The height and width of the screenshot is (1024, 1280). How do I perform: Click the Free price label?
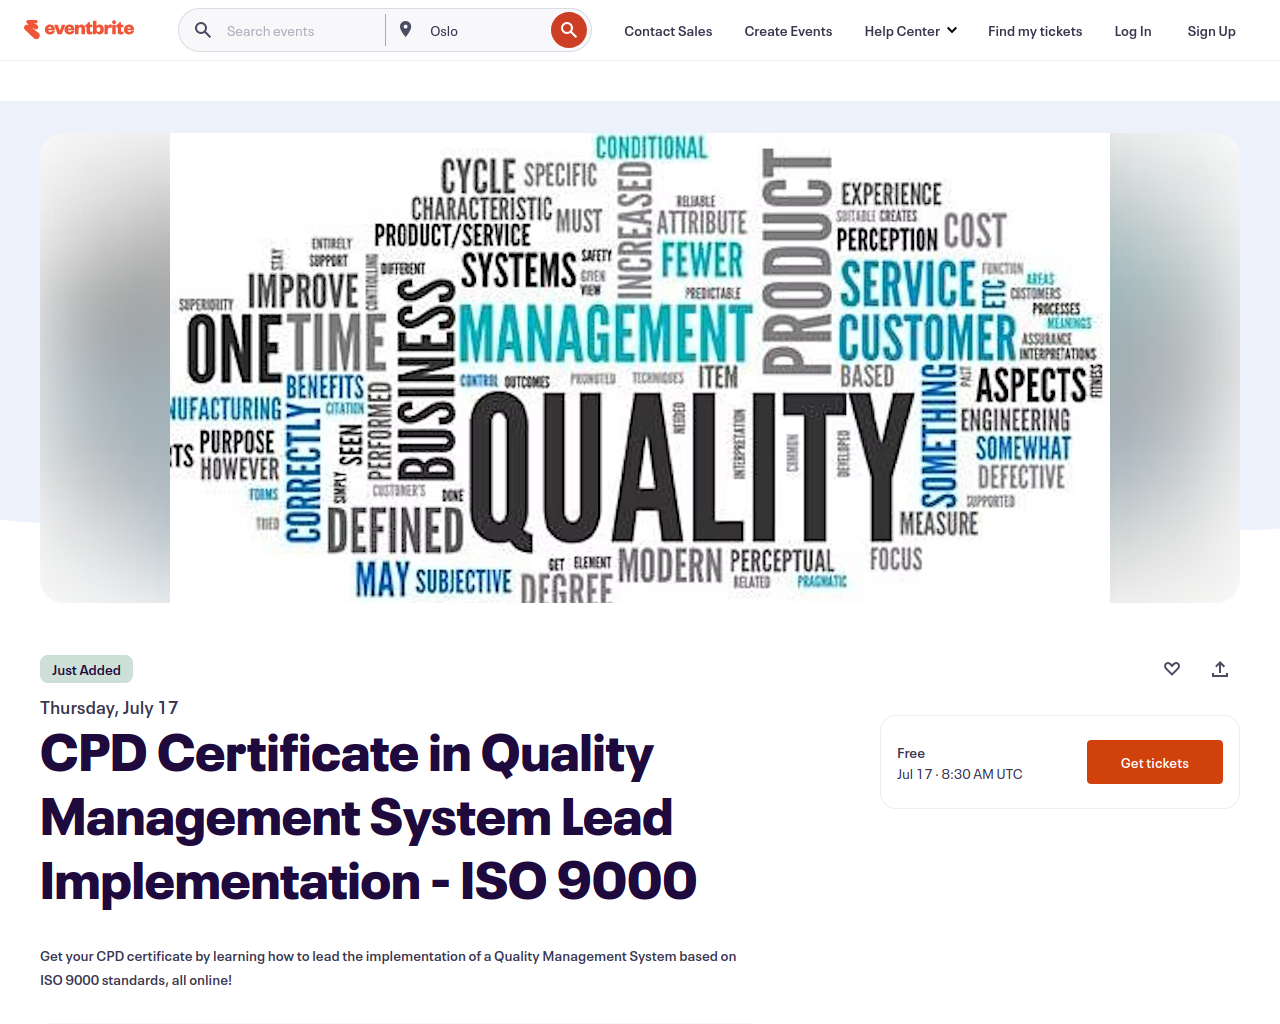tap(911, 753)
